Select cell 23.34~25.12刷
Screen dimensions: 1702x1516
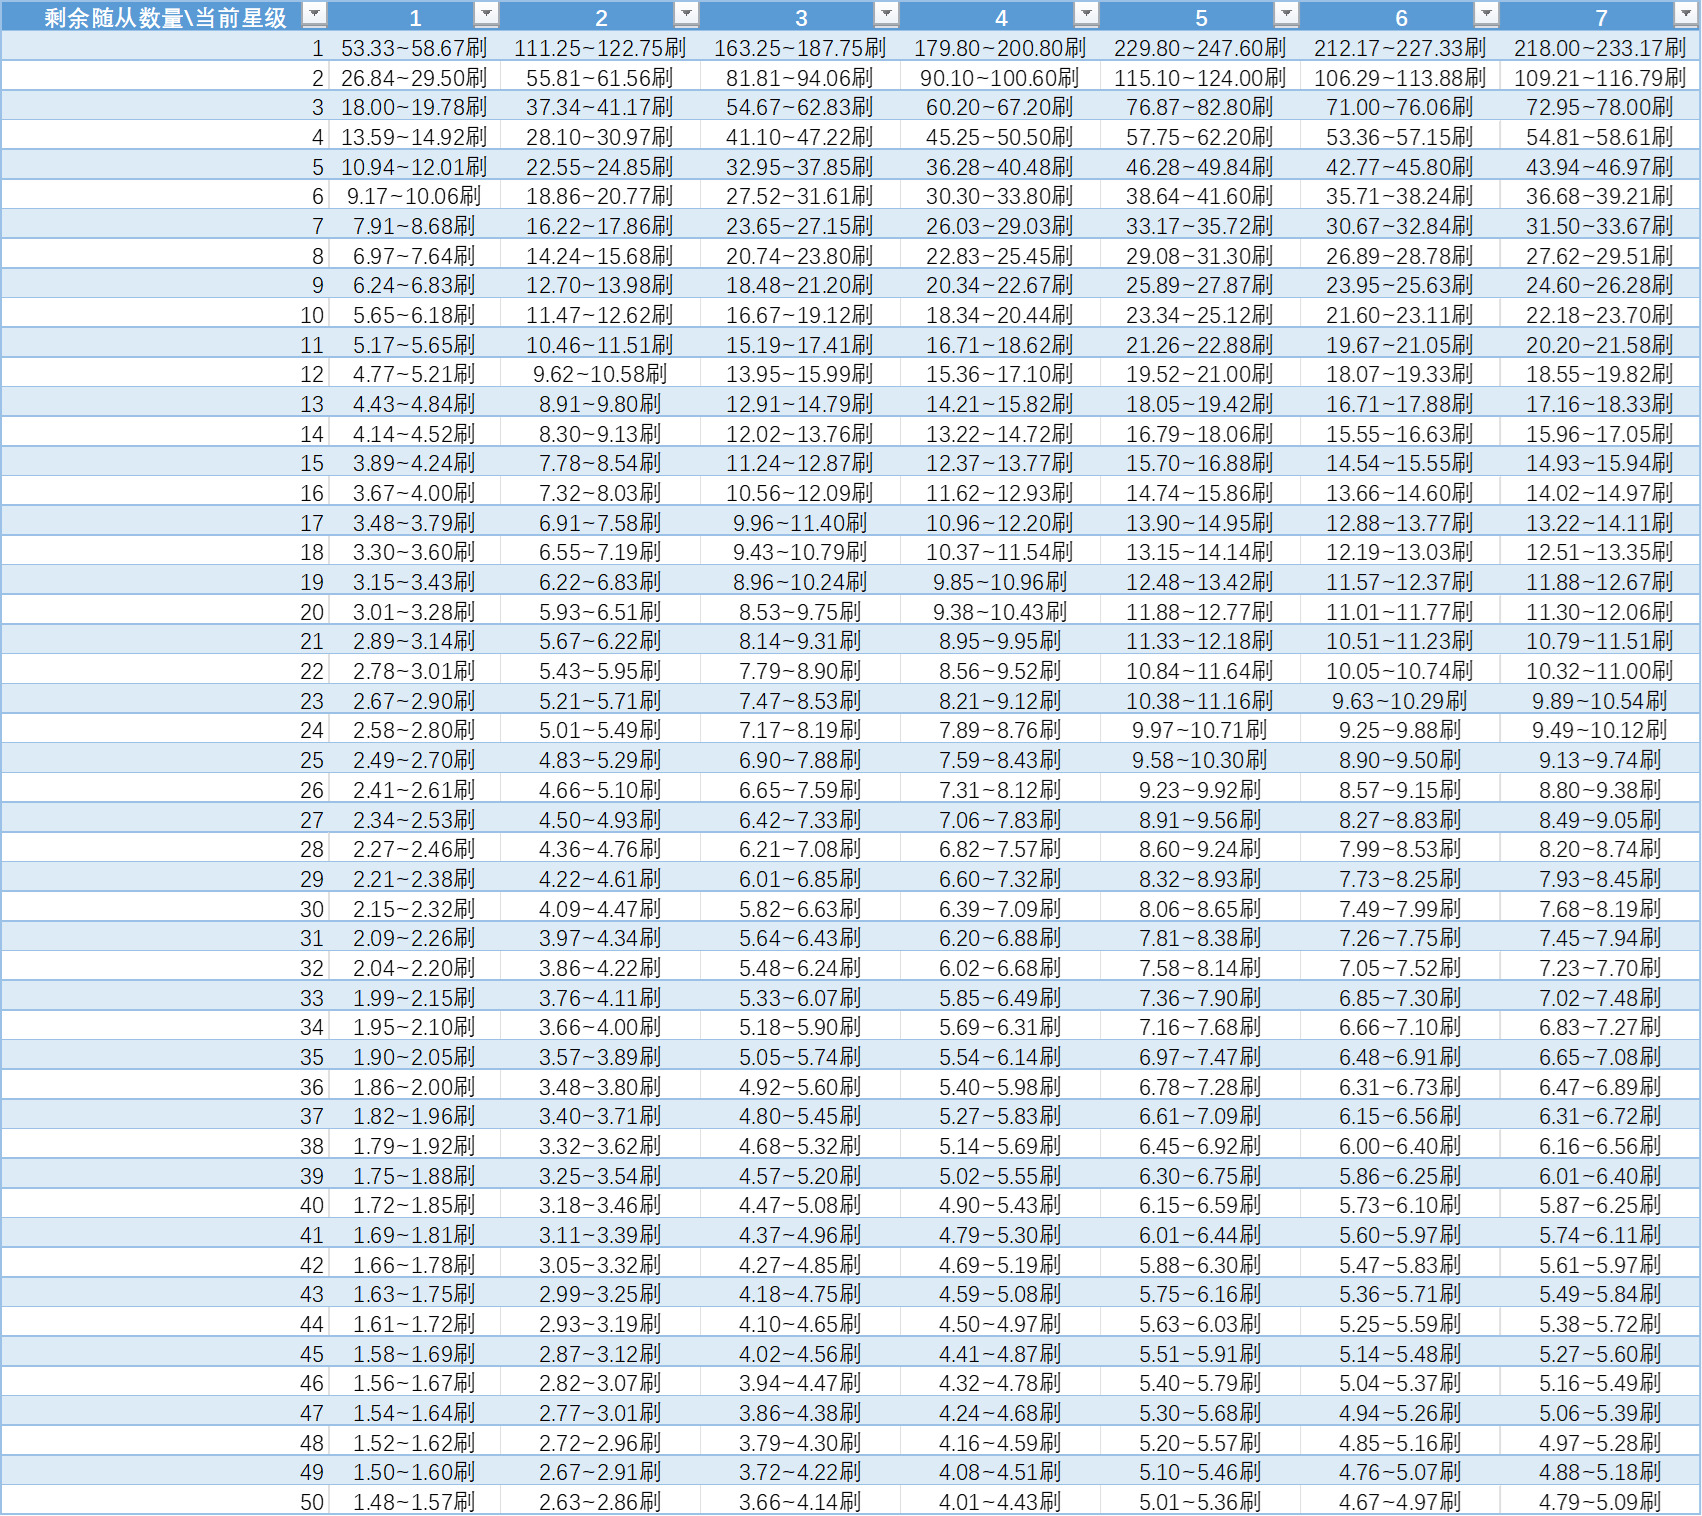pos(1200,315)
